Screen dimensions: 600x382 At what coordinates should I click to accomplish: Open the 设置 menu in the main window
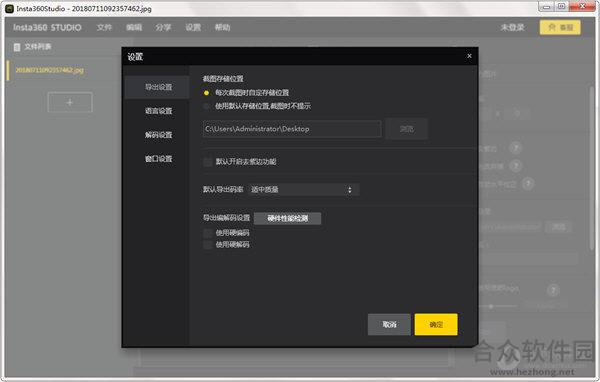(193, 28)
